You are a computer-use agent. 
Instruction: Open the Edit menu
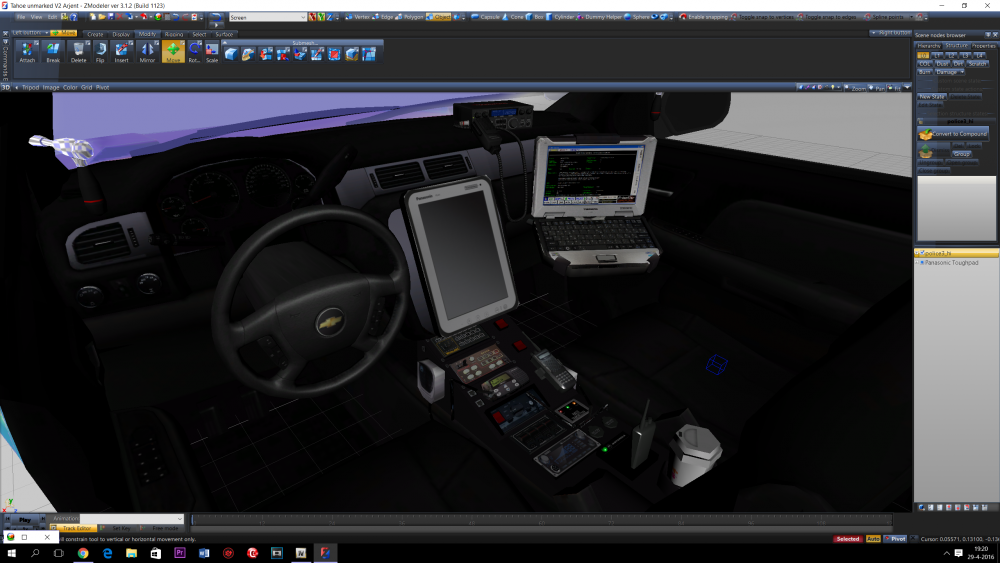[x=52, y=17]
